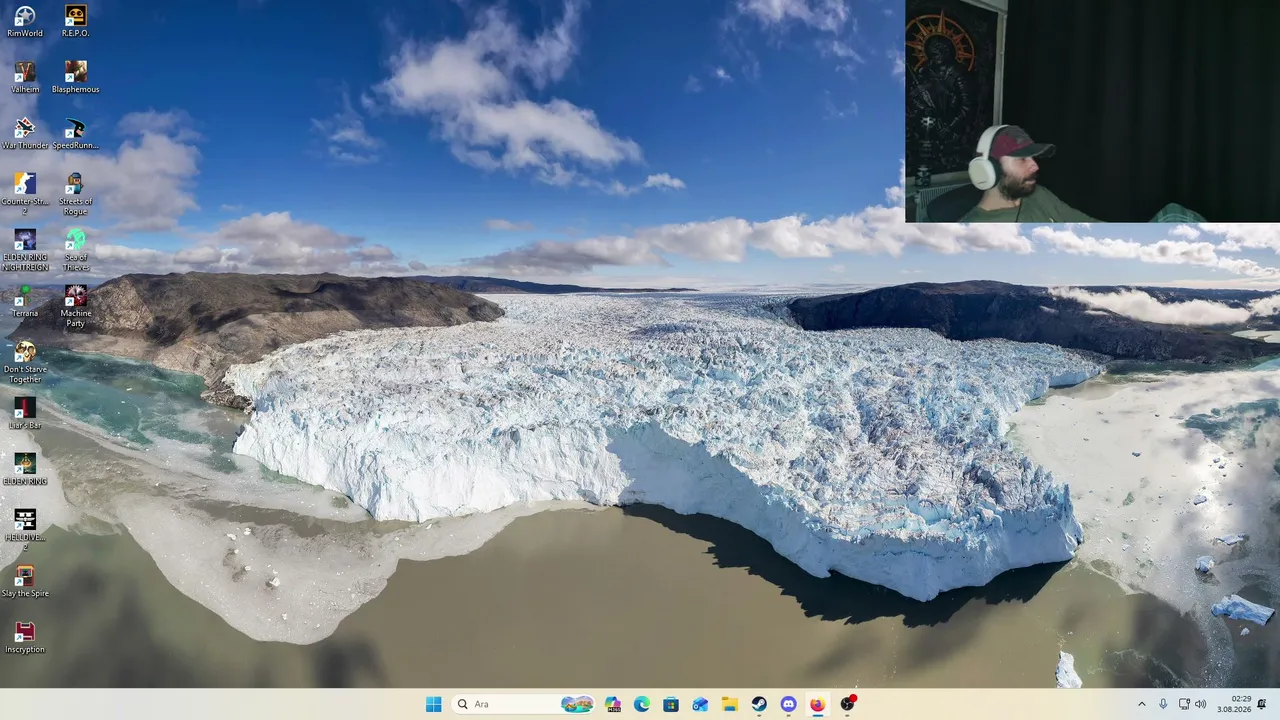
Task: Open the R.E.P.O. desktop shortcut
Action: tap(76, 21)
